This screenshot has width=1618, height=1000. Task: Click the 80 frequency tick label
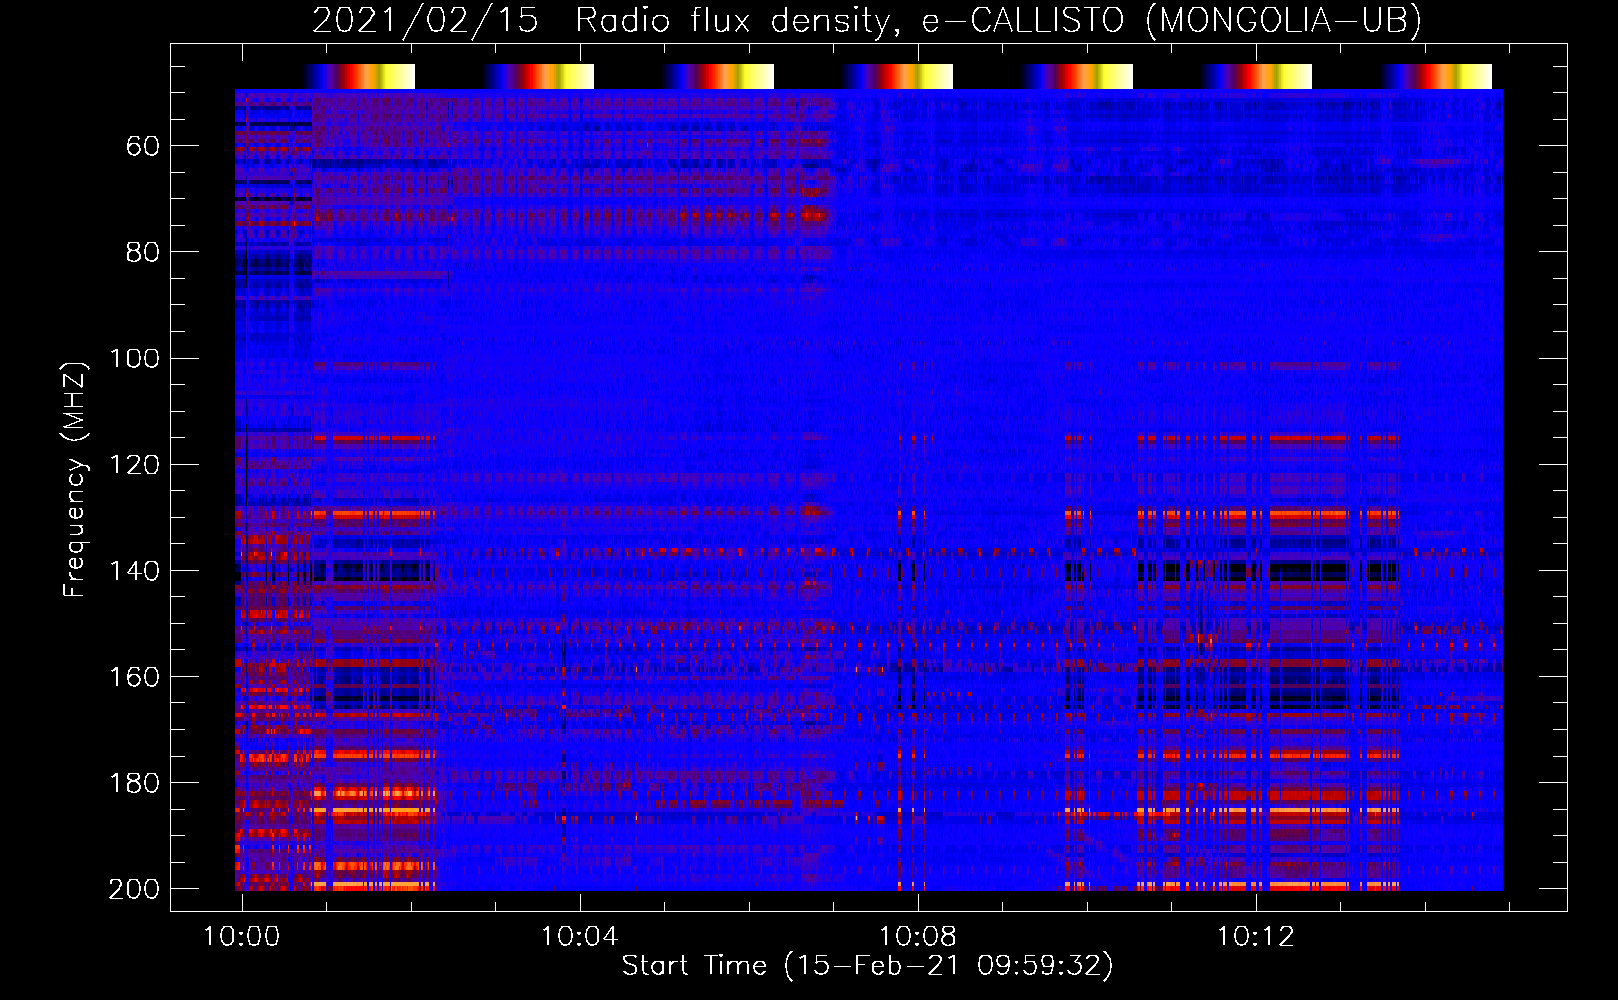coord(143,252)
